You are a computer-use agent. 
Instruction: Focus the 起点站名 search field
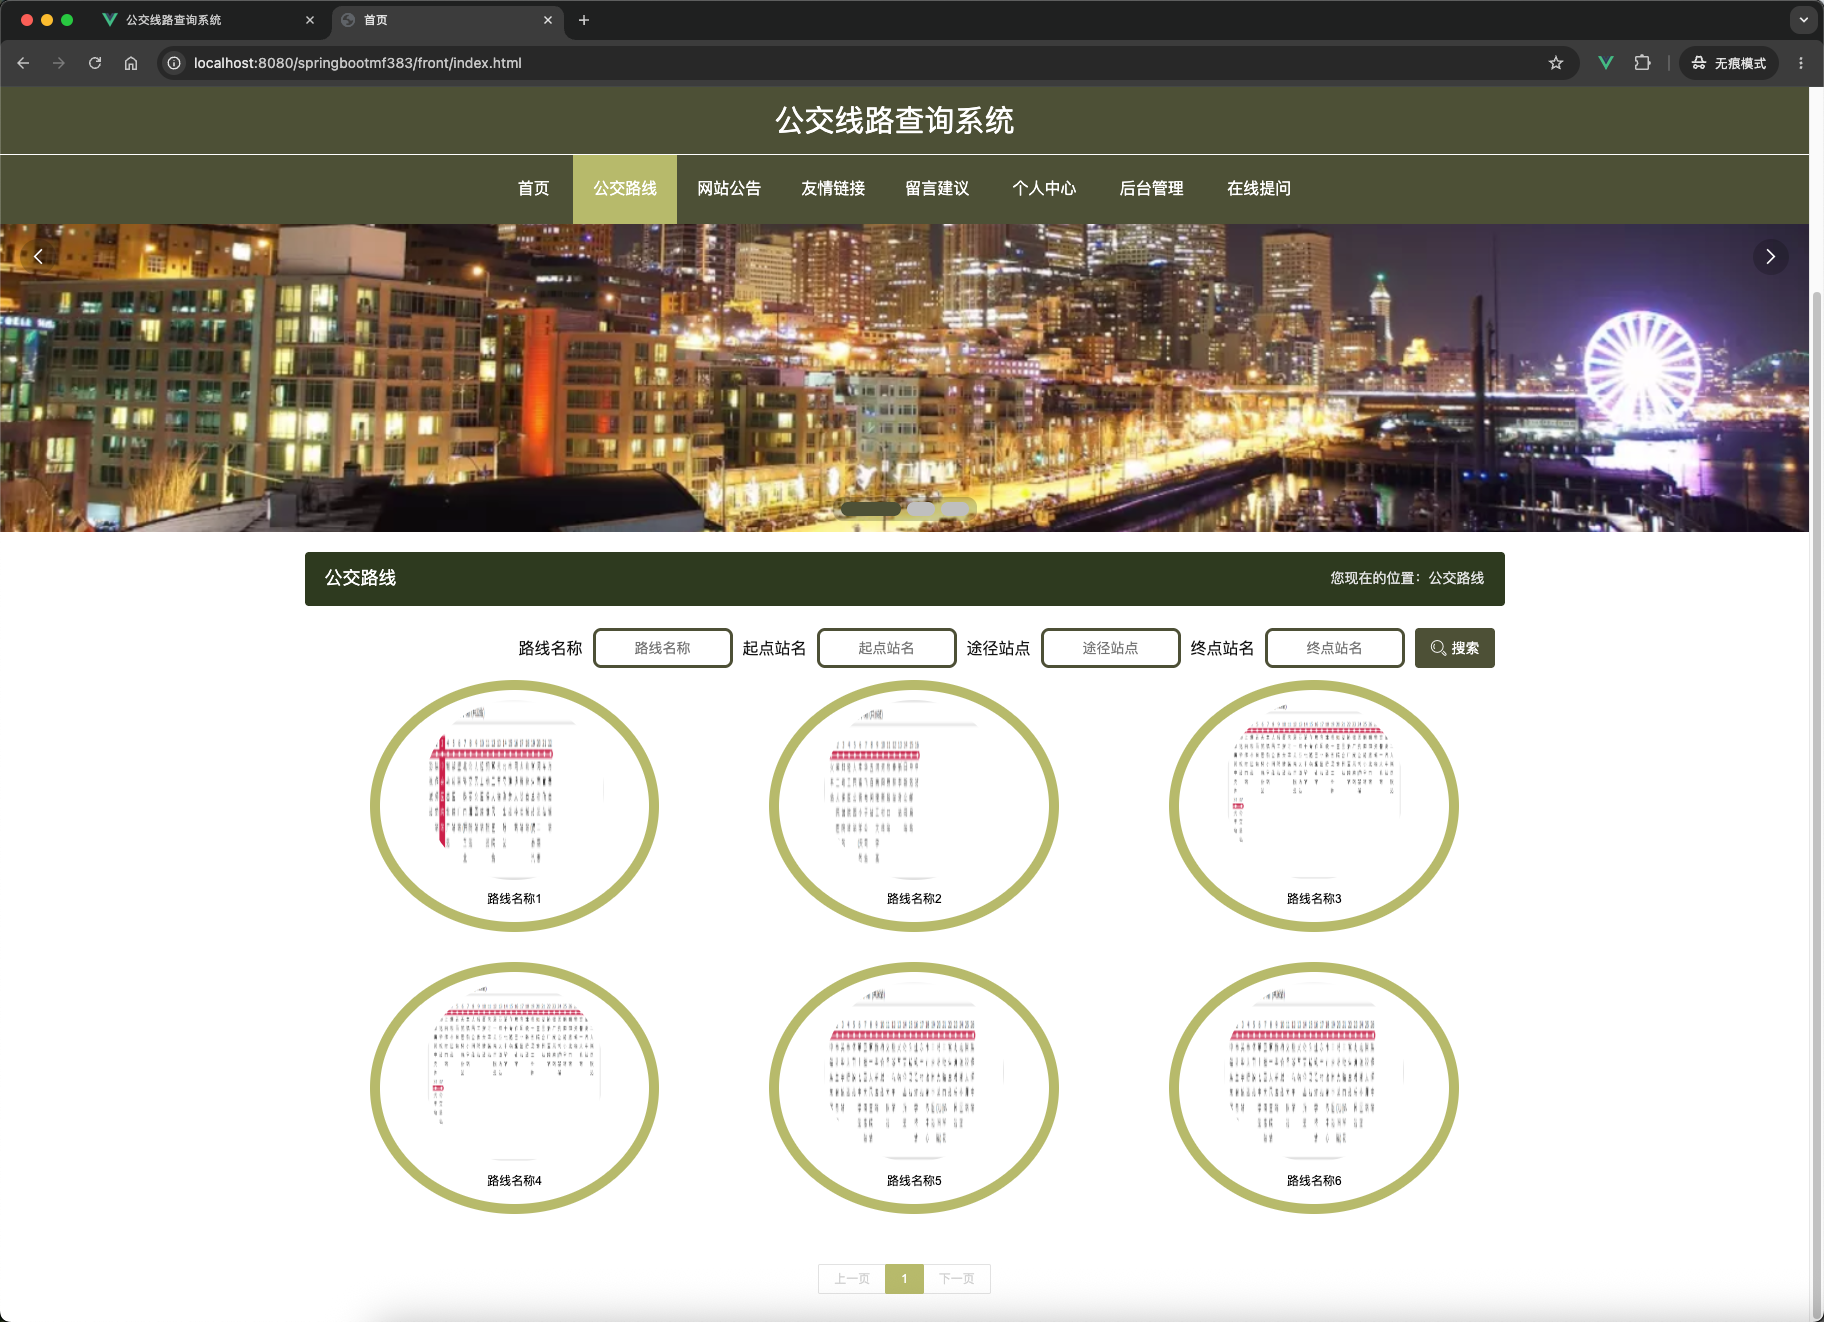pos(887,648)
